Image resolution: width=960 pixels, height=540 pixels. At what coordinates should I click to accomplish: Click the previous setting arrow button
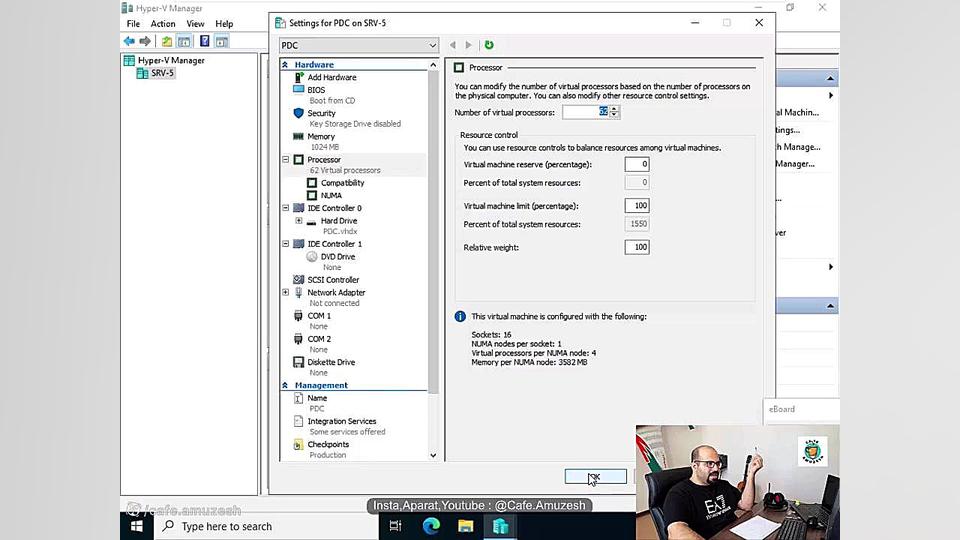452,45
